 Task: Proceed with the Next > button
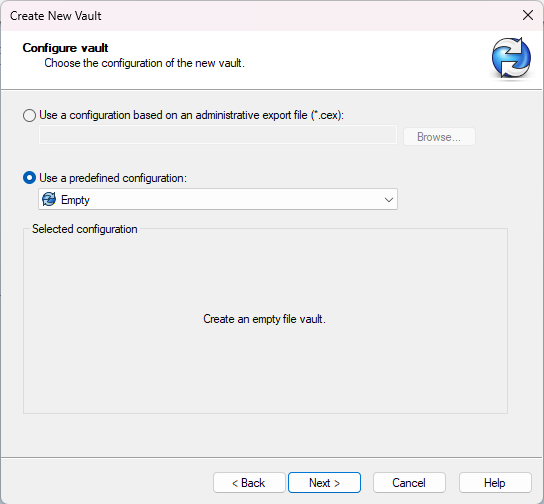(324, 482)
